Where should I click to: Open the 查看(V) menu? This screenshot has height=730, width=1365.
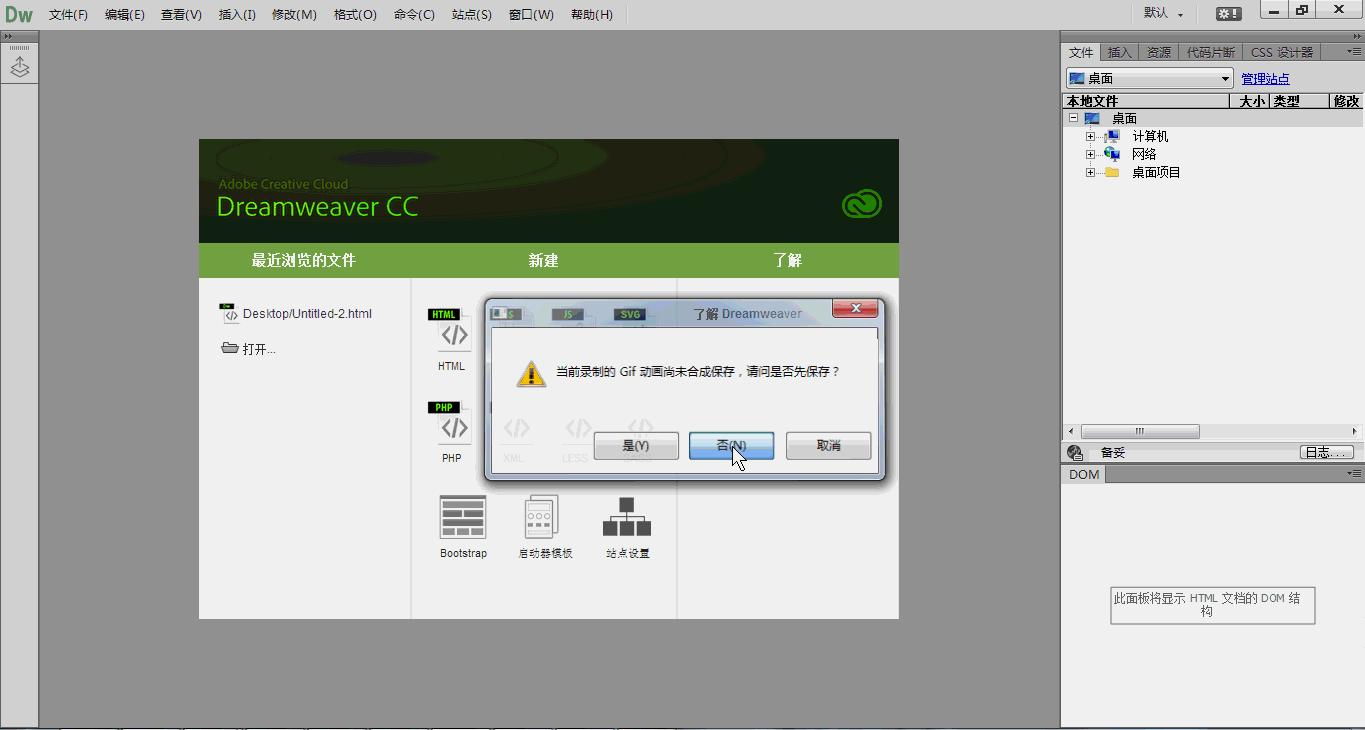point(181,15)
